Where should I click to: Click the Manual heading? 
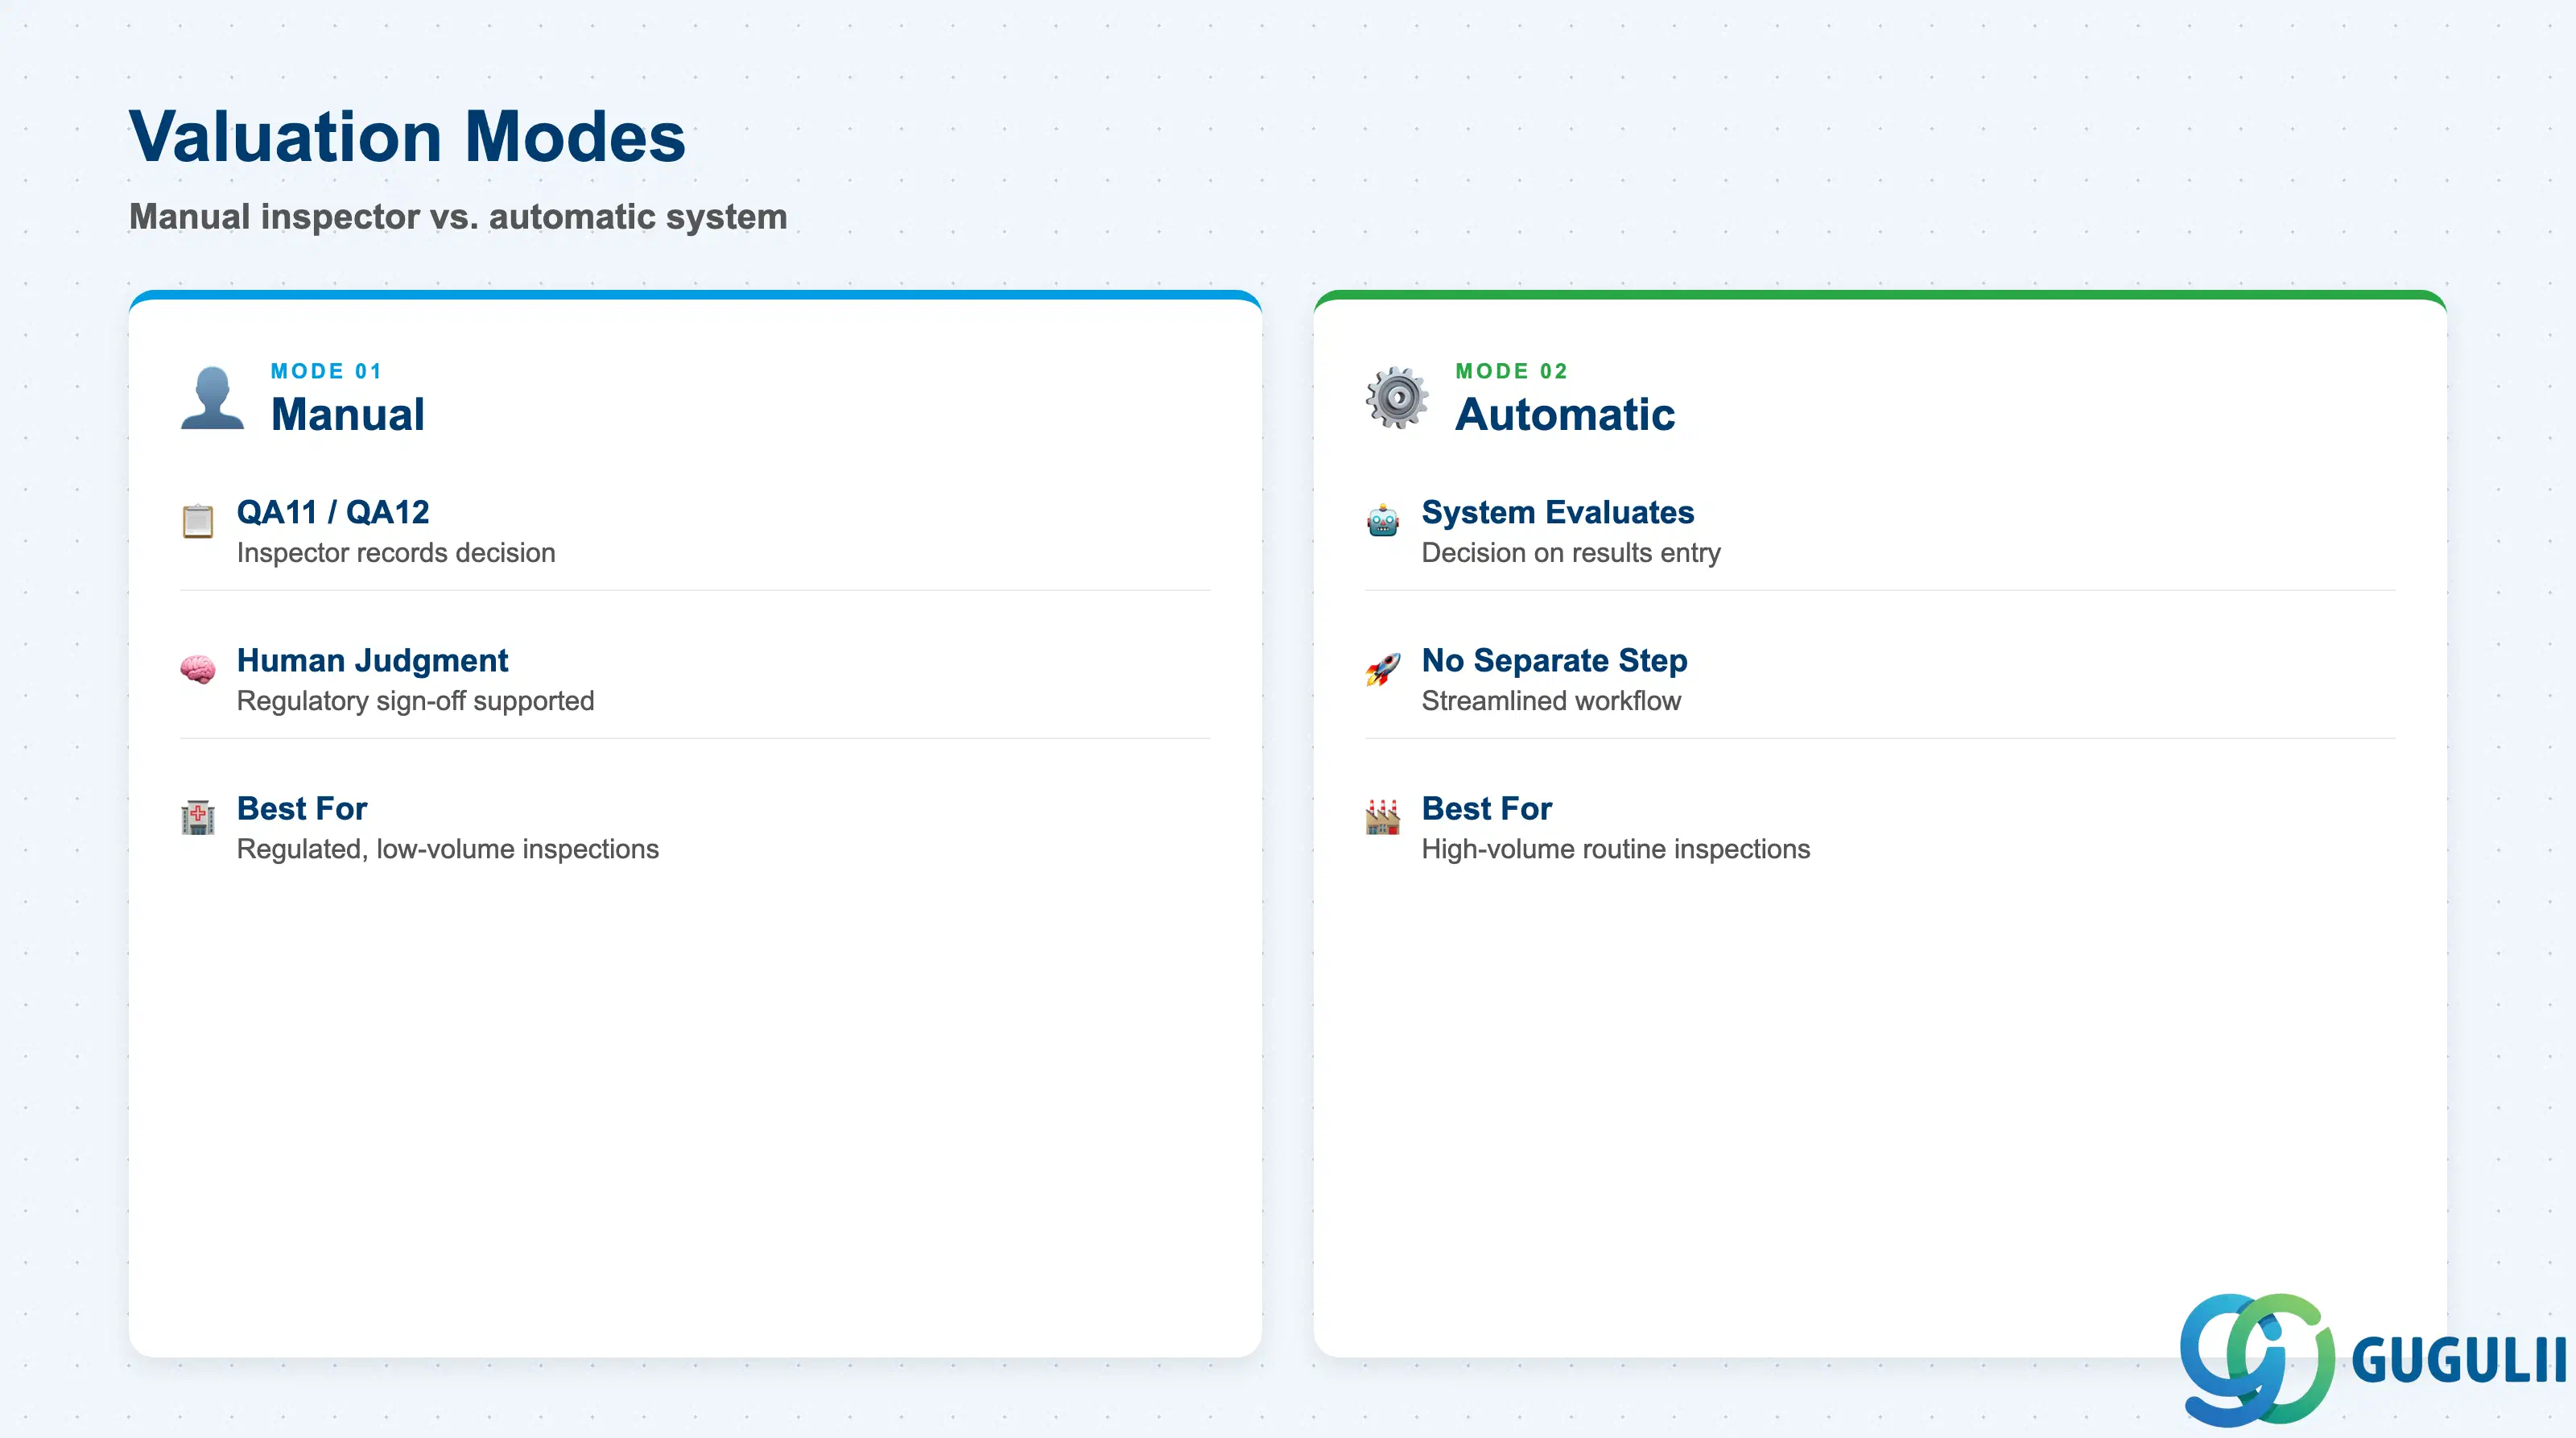[x=348, y=414]
